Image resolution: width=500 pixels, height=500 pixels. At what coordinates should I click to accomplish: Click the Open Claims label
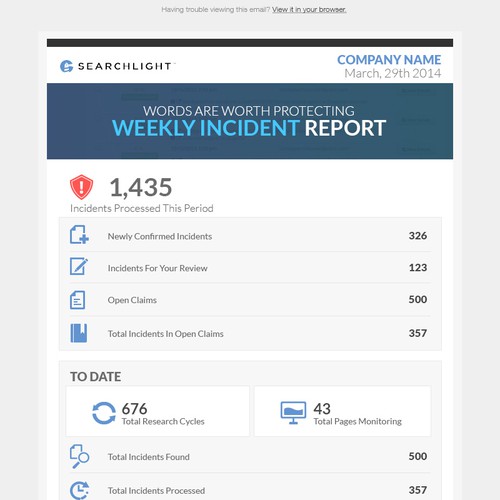132,300
